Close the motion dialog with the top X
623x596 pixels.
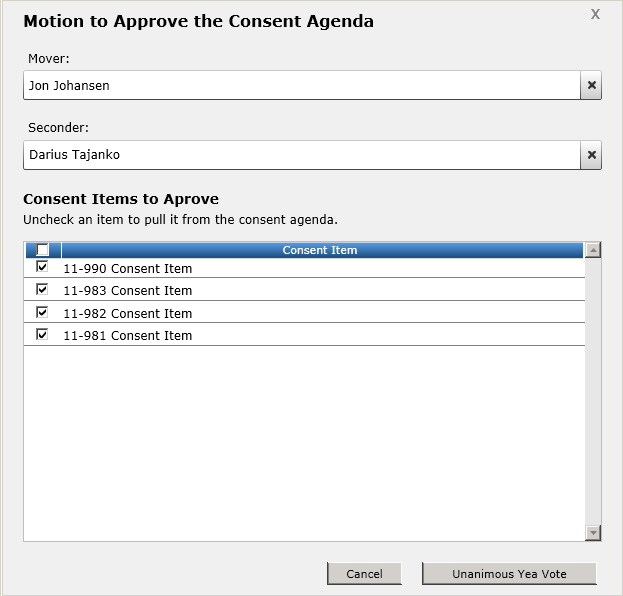[595, 14]
